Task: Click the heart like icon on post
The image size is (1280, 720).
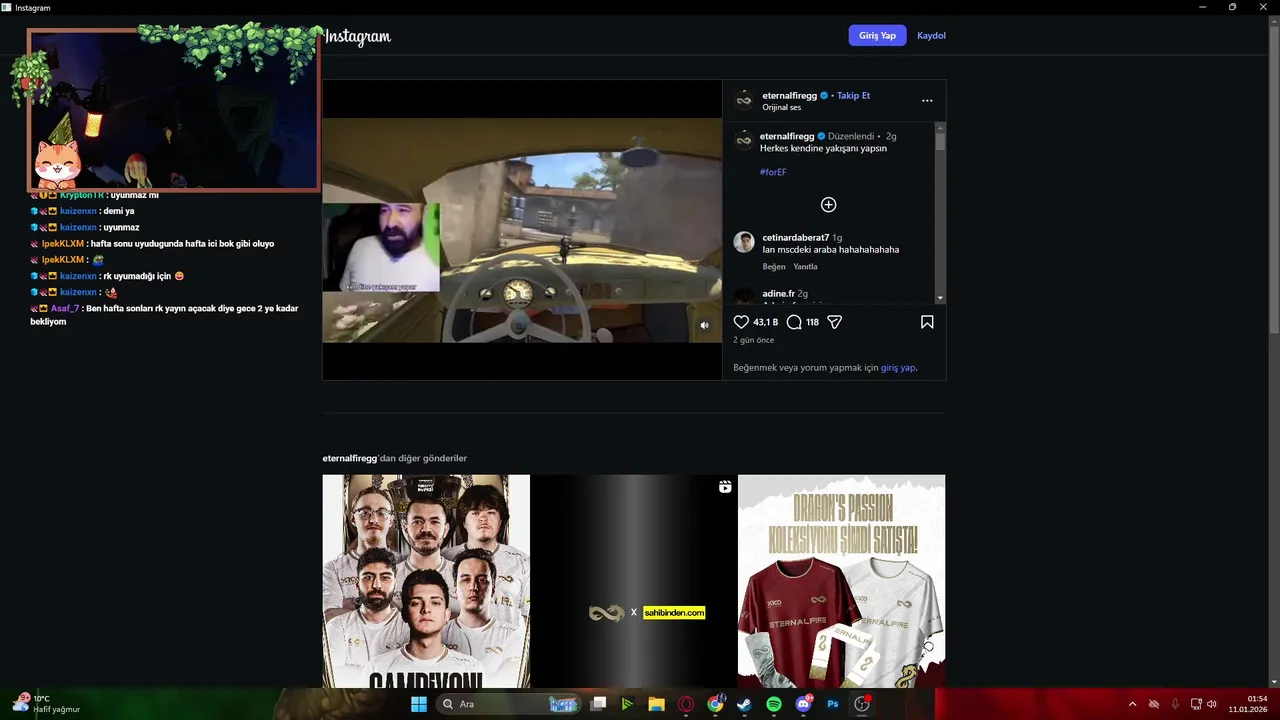Action: click(741, 322)
